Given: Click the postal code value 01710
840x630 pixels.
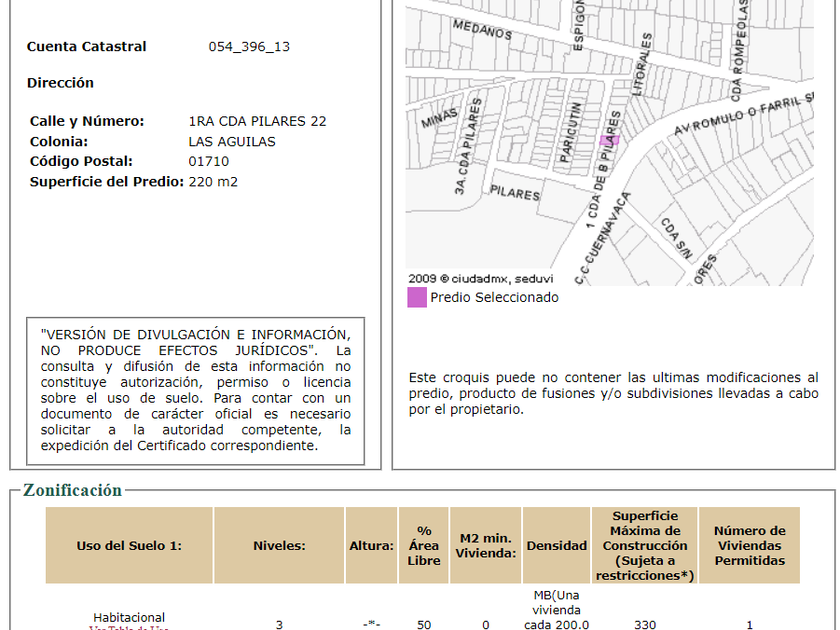Looking at the screenshot, I should (x=209, y=161).
